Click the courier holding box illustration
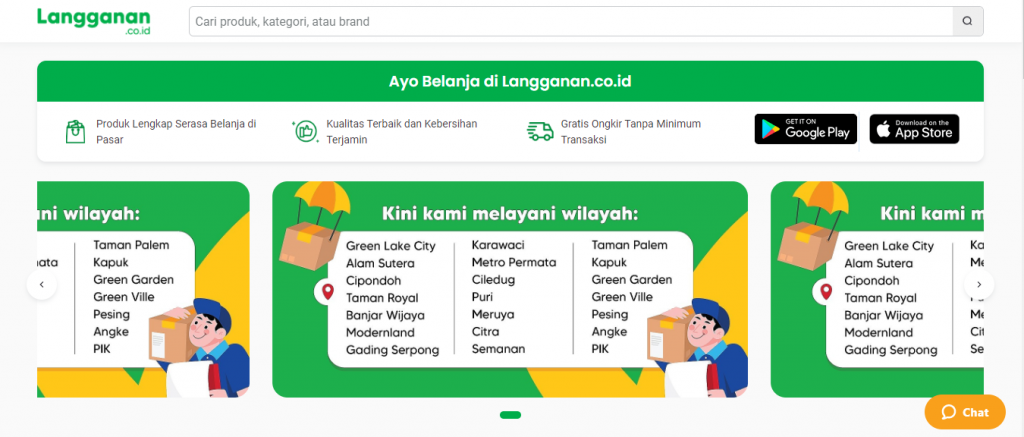Screen dimensions: 1024x437 coord(696,346)
